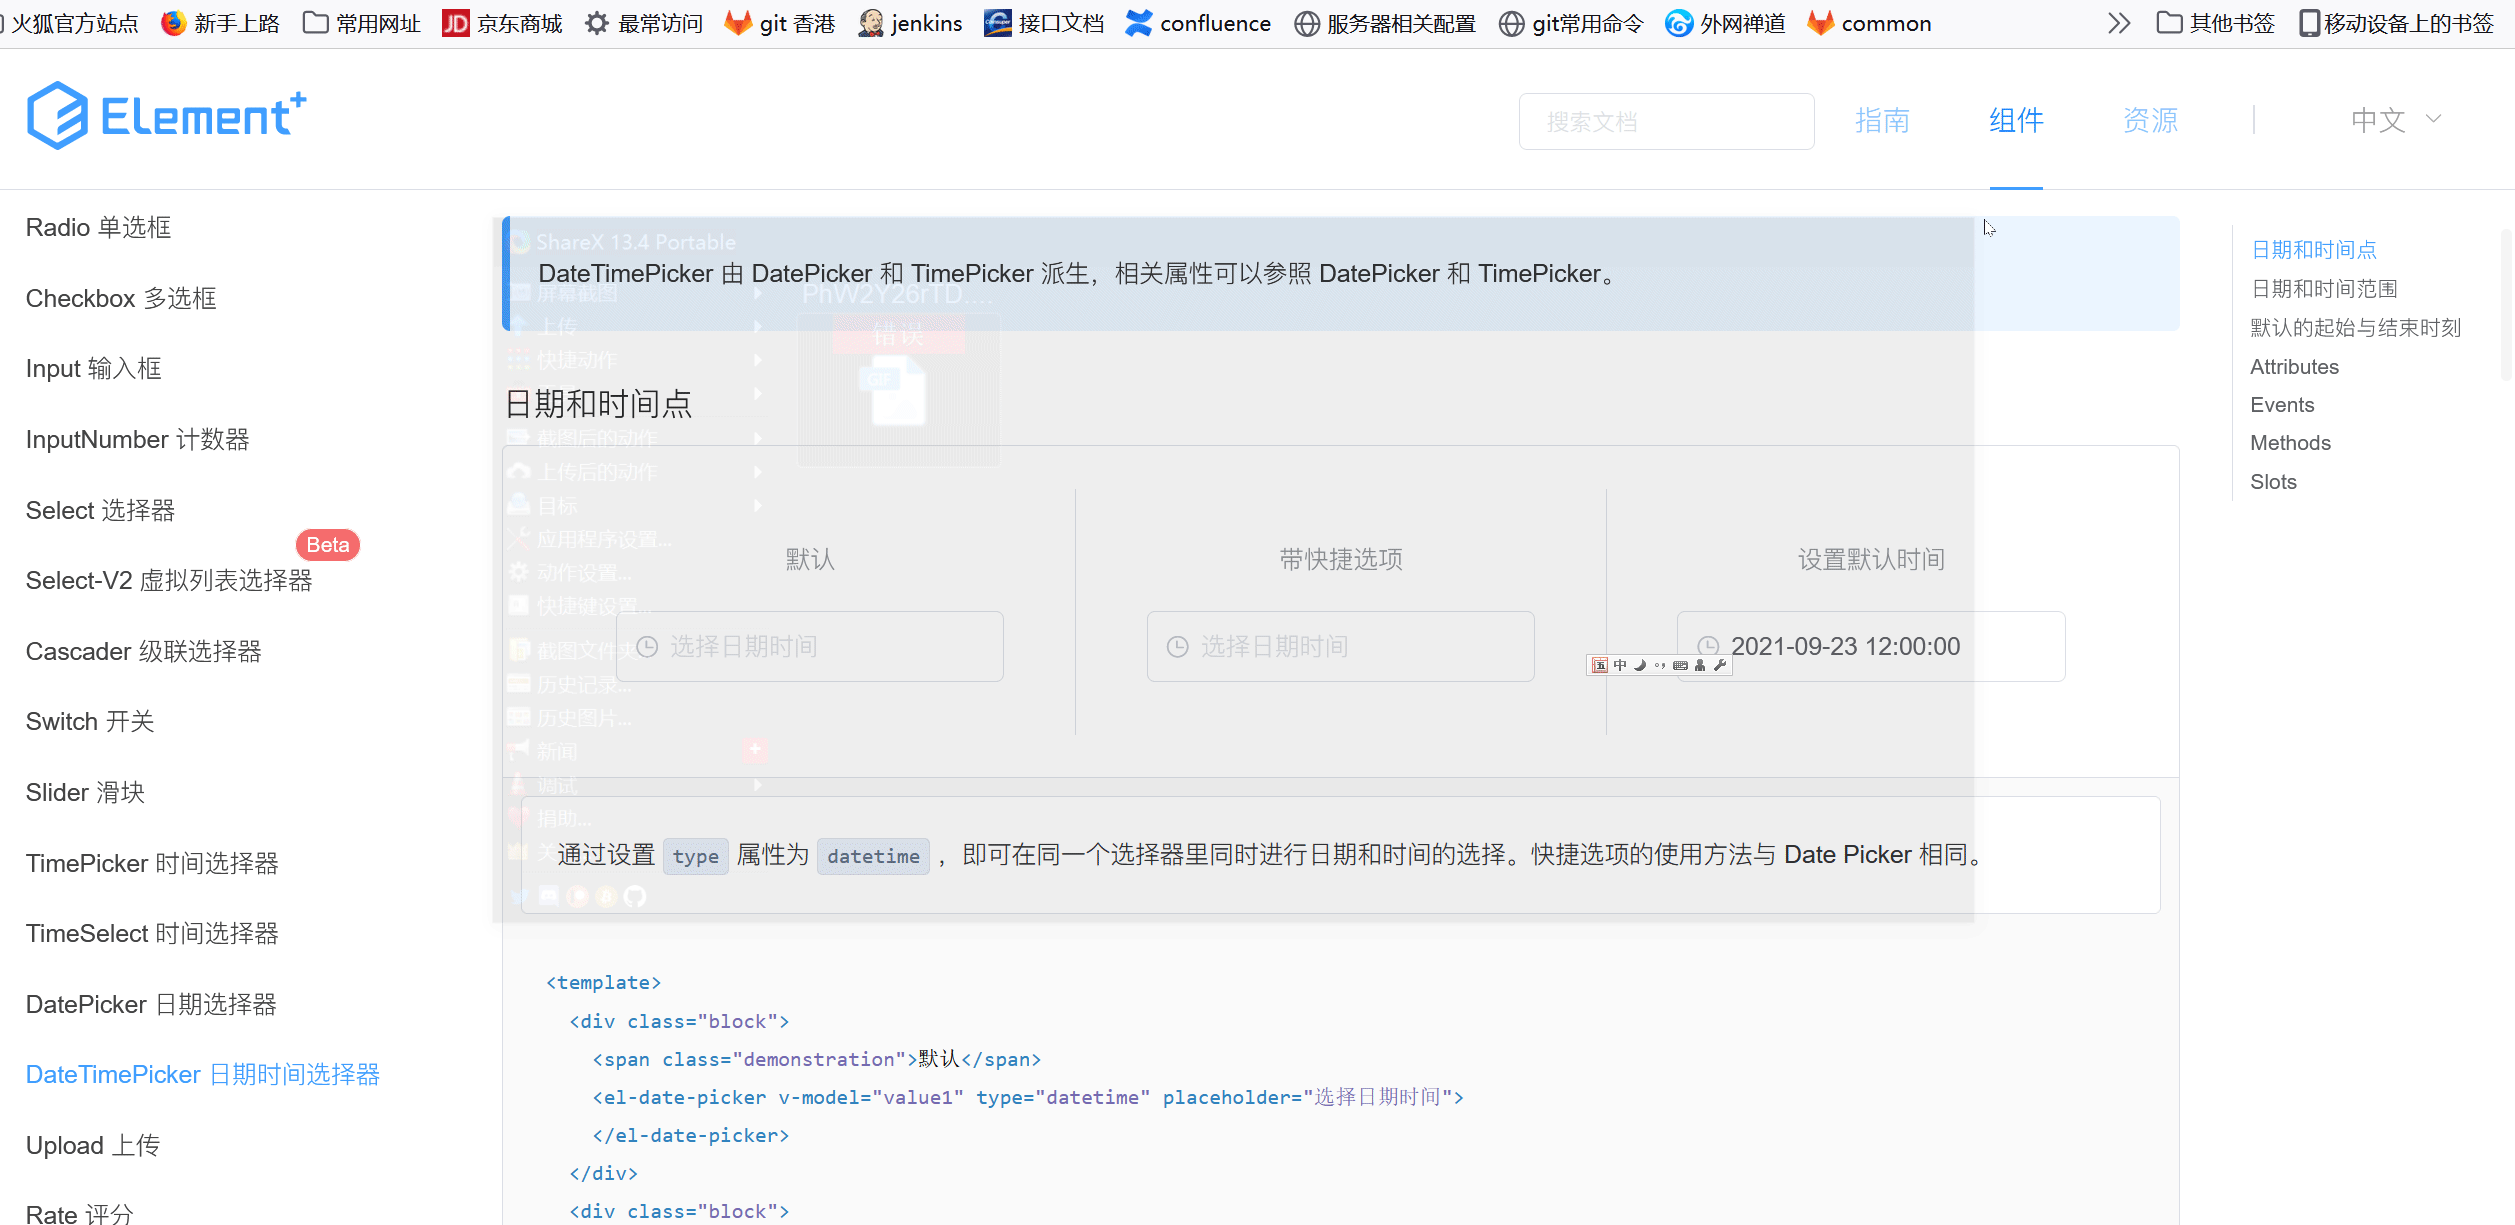This screenshot has height=1225, width=2515.
Task: Click the 搜索文档 search field
Action: 1665,121
